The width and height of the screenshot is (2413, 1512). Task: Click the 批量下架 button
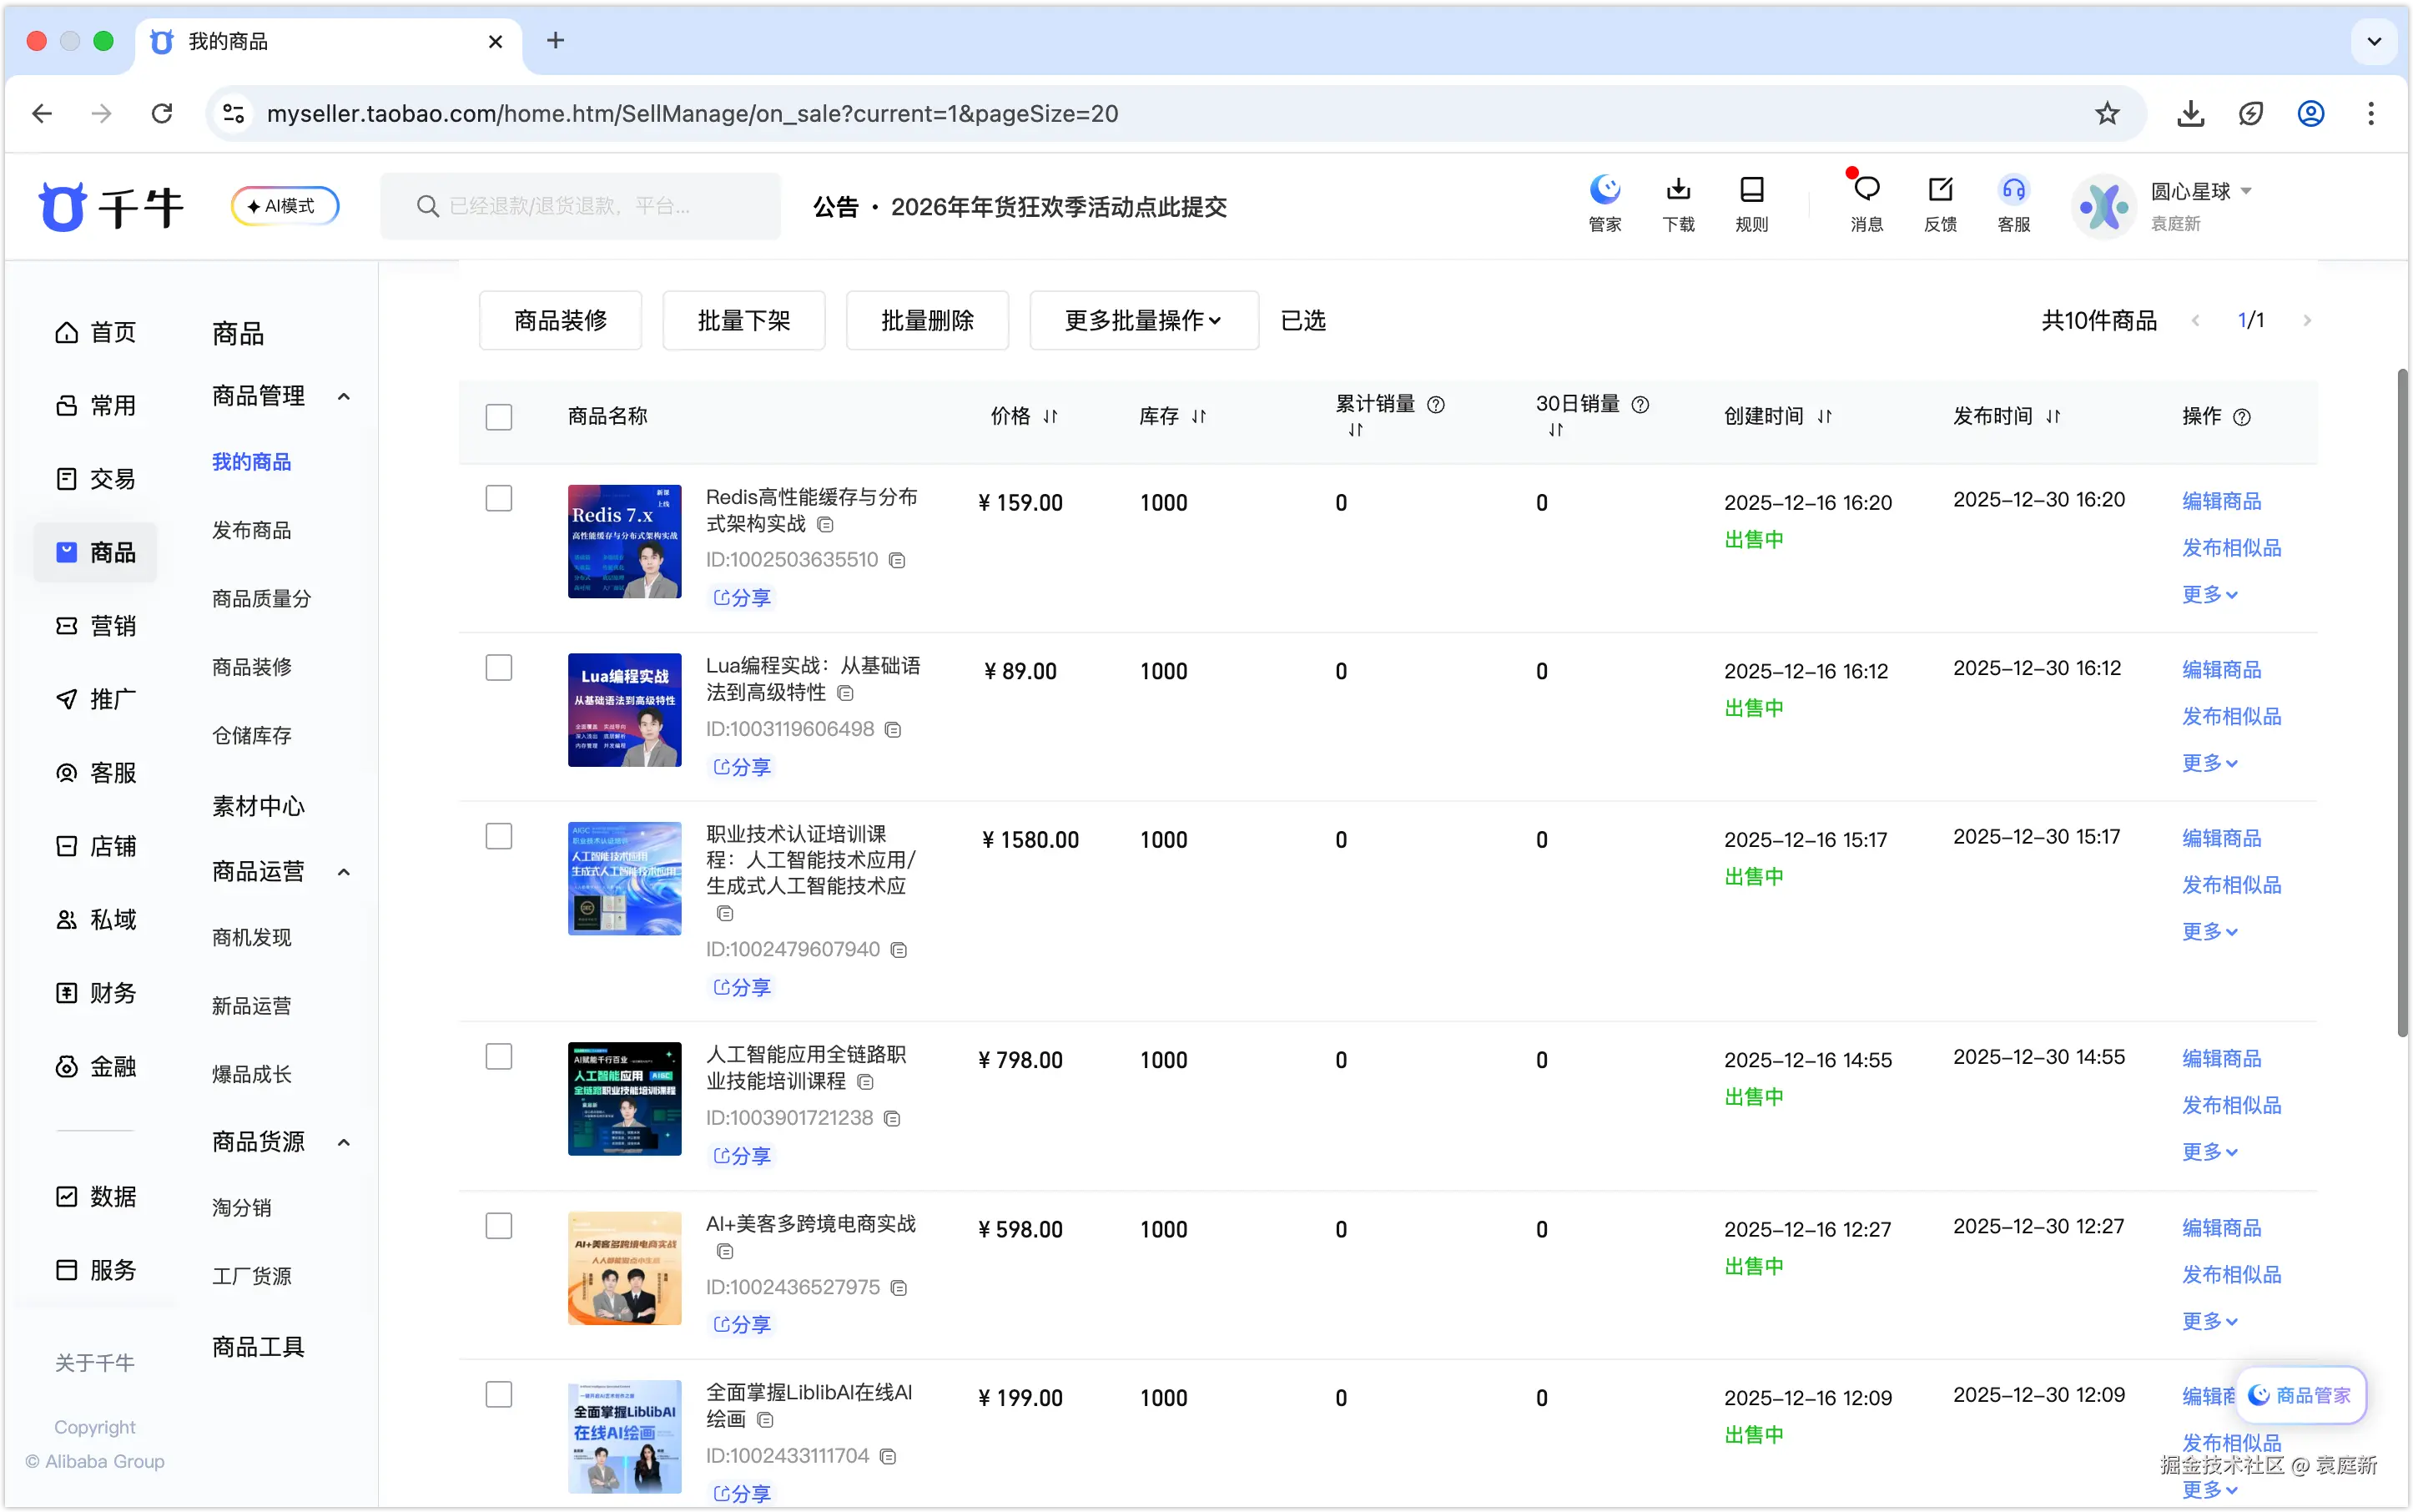pyautogui.click(x=743, y=320)
